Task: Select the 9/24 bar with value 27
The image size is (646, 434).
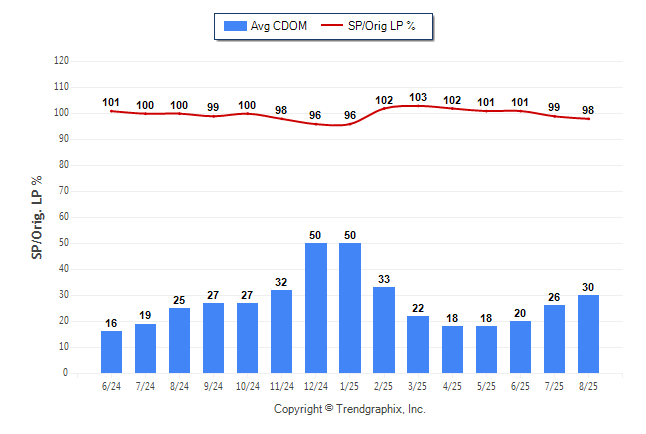Action: (x=213, y=338)
